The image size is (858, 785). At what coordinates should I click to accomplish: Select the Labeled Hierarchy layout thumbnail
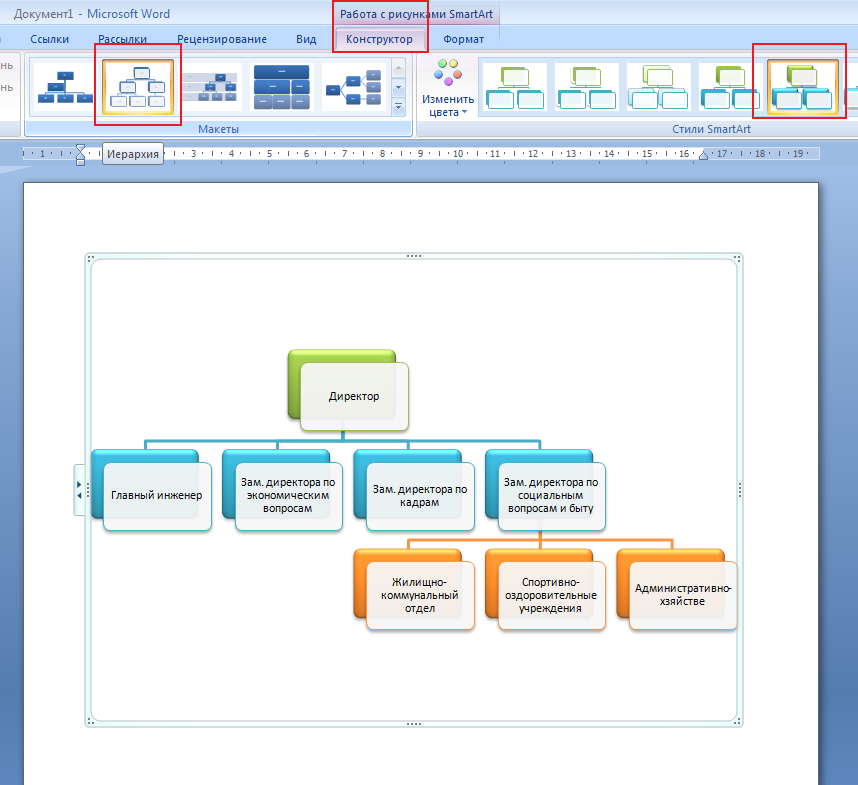(211, 87)
